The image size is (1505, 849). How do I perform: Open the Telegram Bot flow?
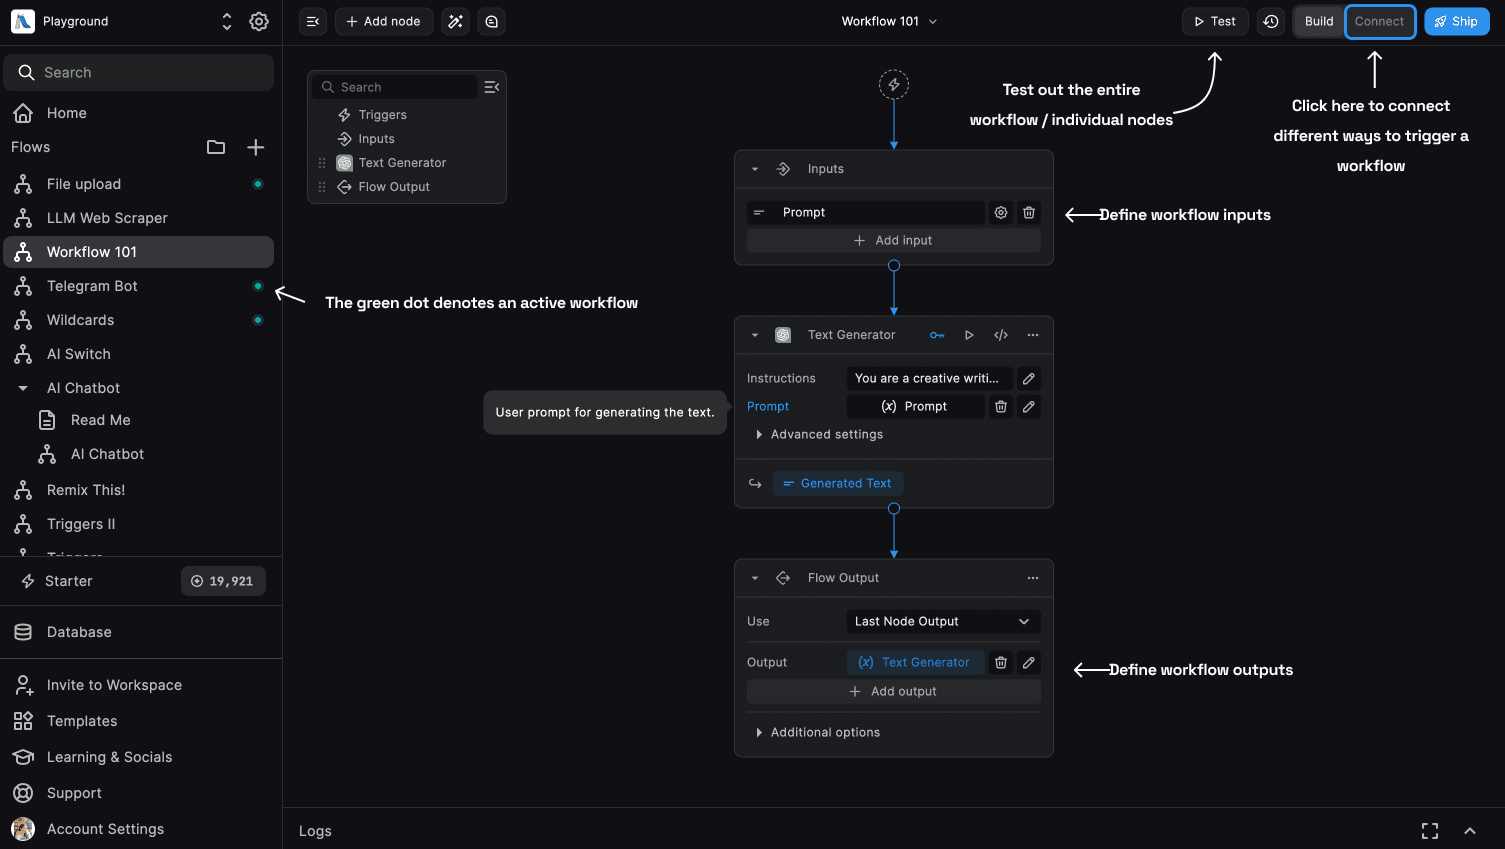tap(139, 286)
